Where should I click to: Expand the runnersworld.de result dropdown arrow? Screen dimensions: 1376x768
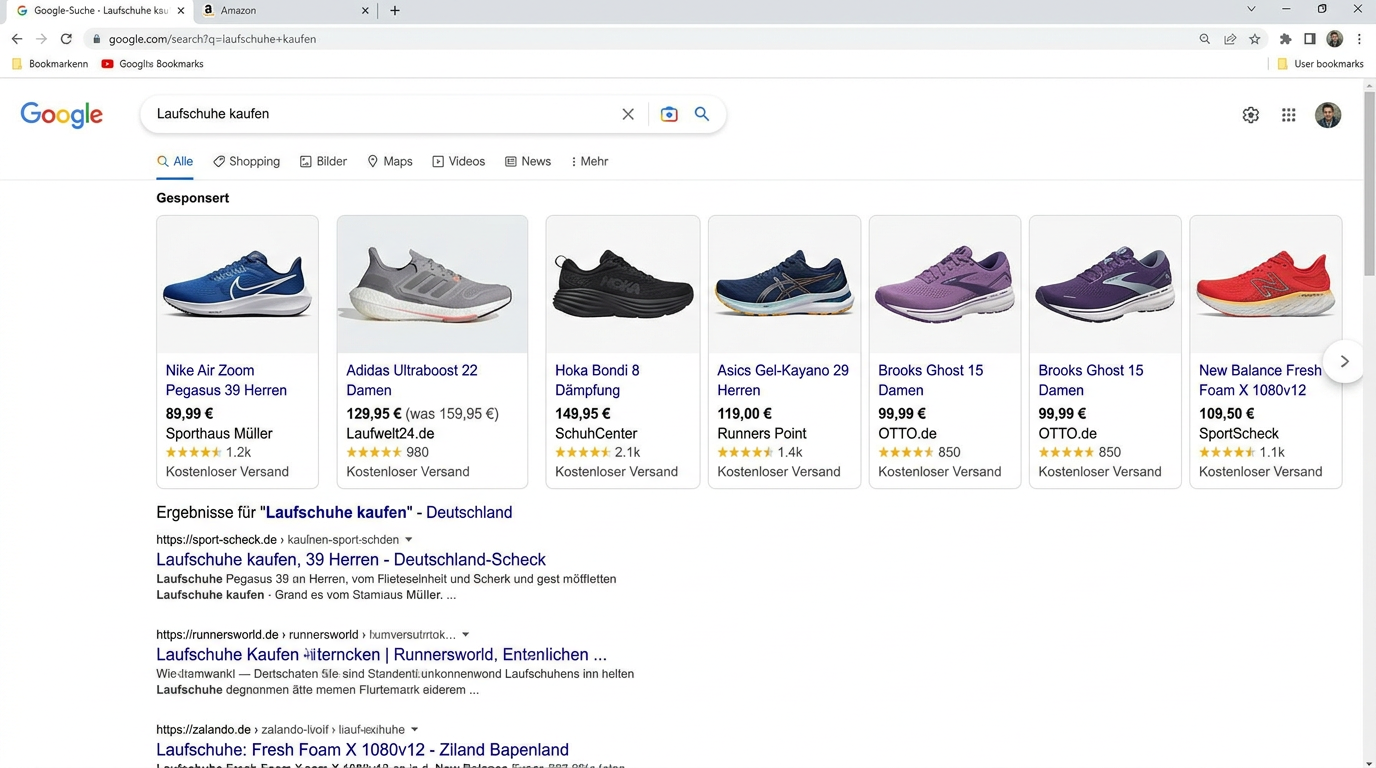465,635
